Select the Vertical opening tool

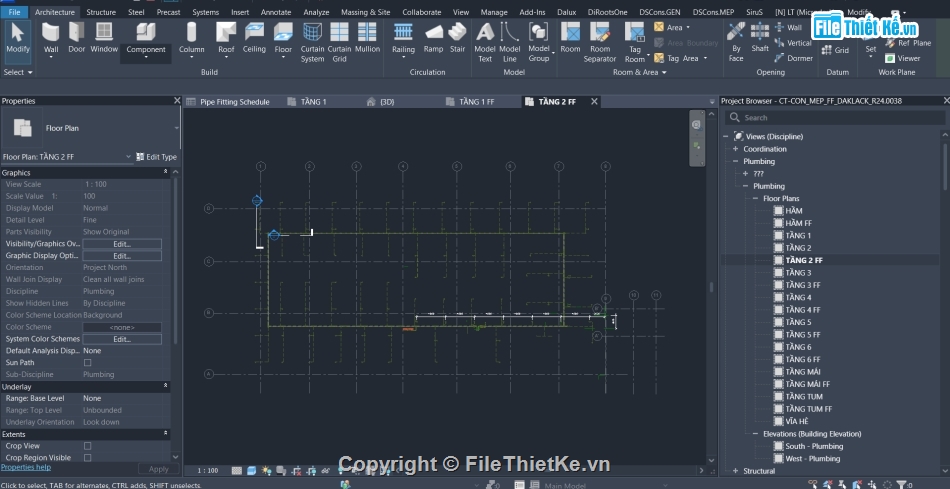click(793, 43)
